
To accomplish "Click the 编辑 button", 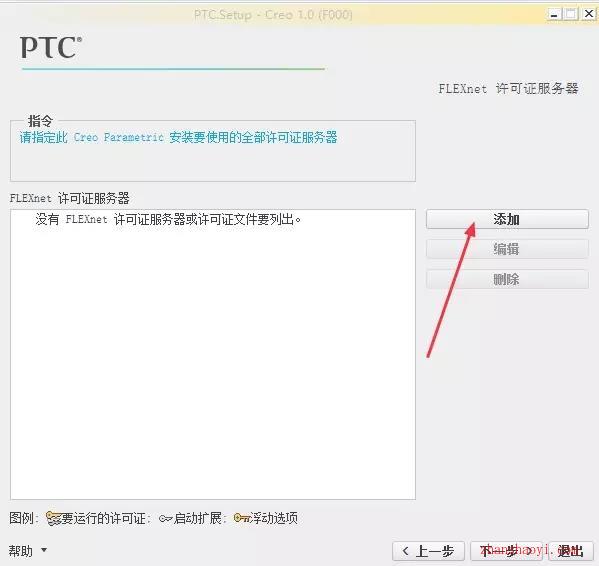I will click(x=507, y=249).
